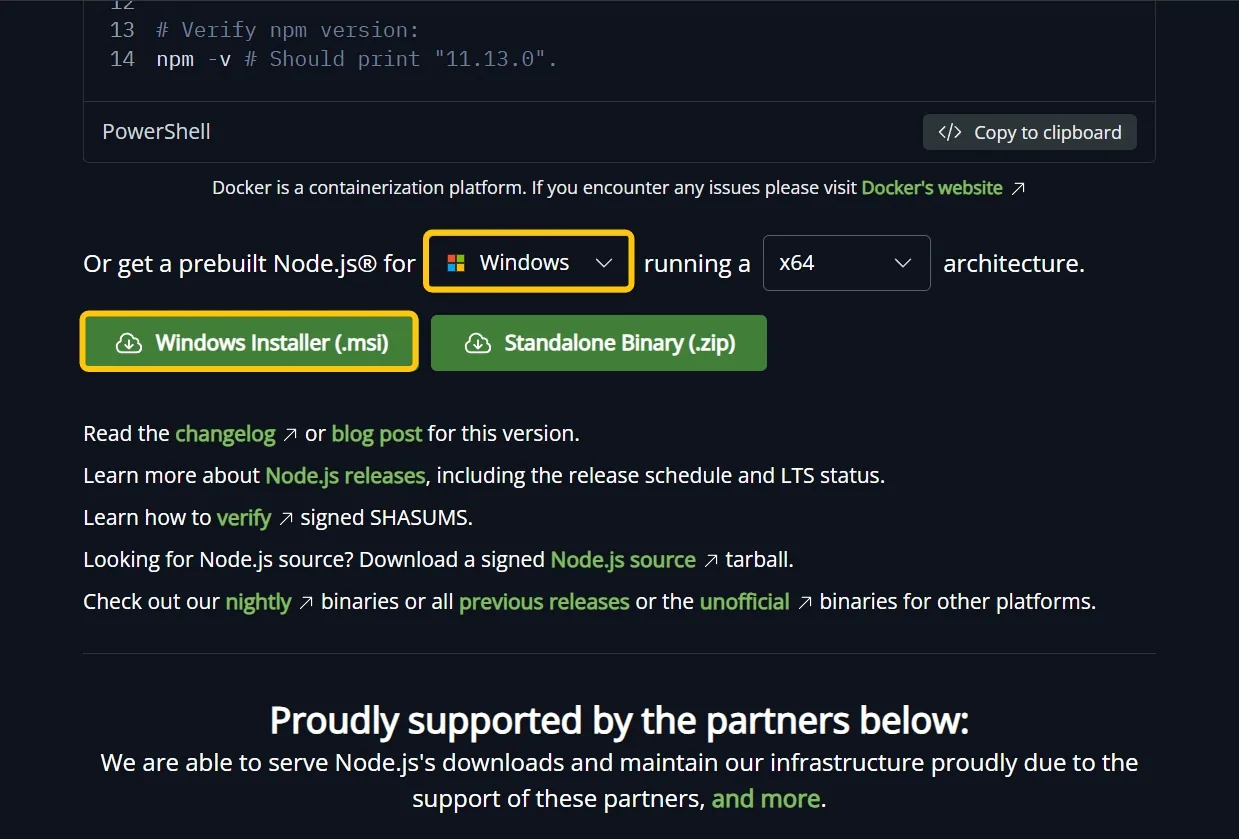Follow the Node.js releases link
Screen dimensions: 1239x839
[x=345, y=476]
